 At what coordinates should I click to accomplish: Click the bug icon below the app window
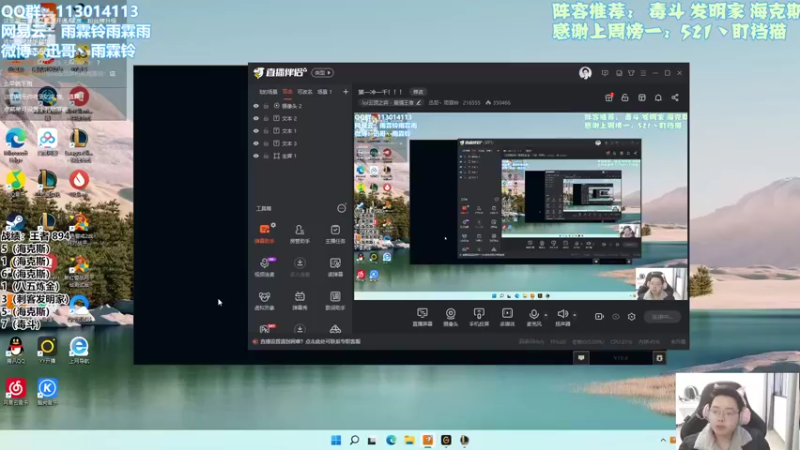[x=659, y=358]
